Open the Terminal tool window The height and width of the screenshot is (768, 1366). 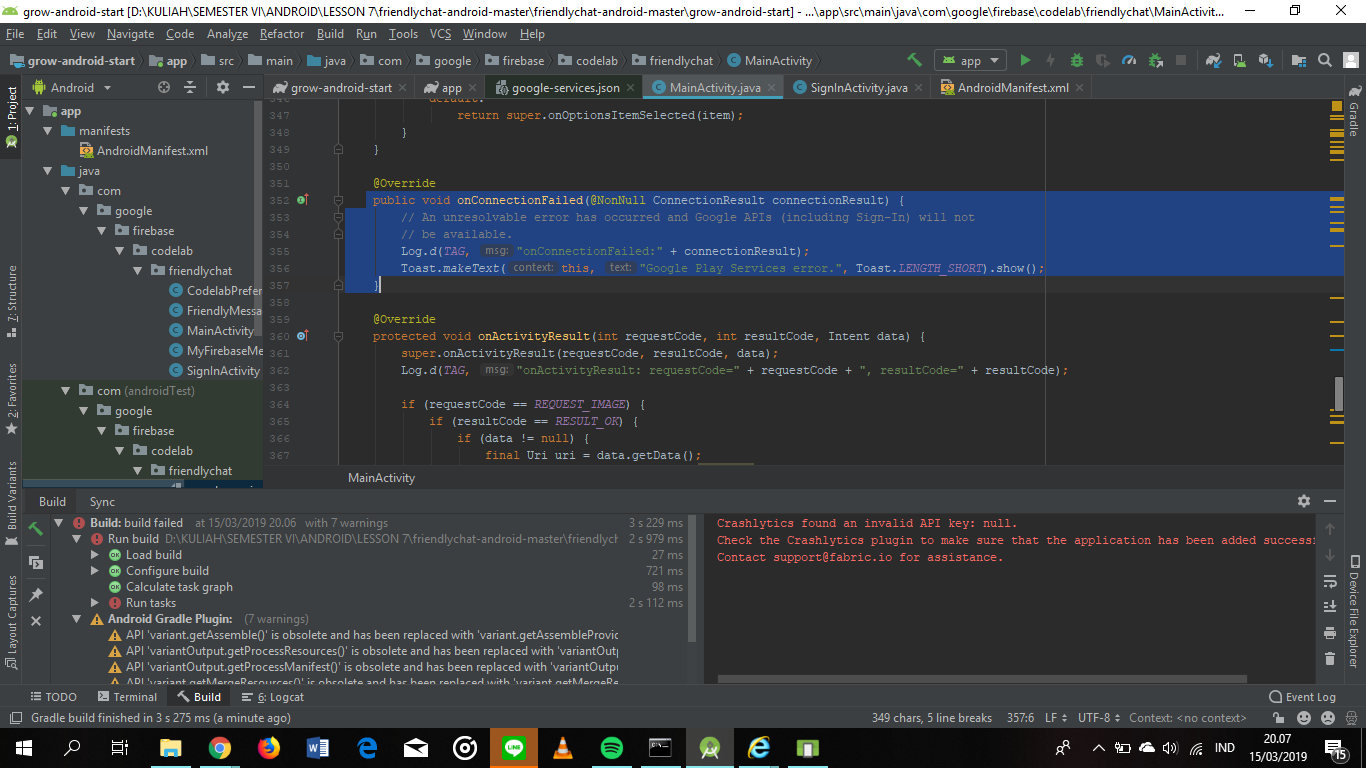pyautogui.click(x=128, y=697)
